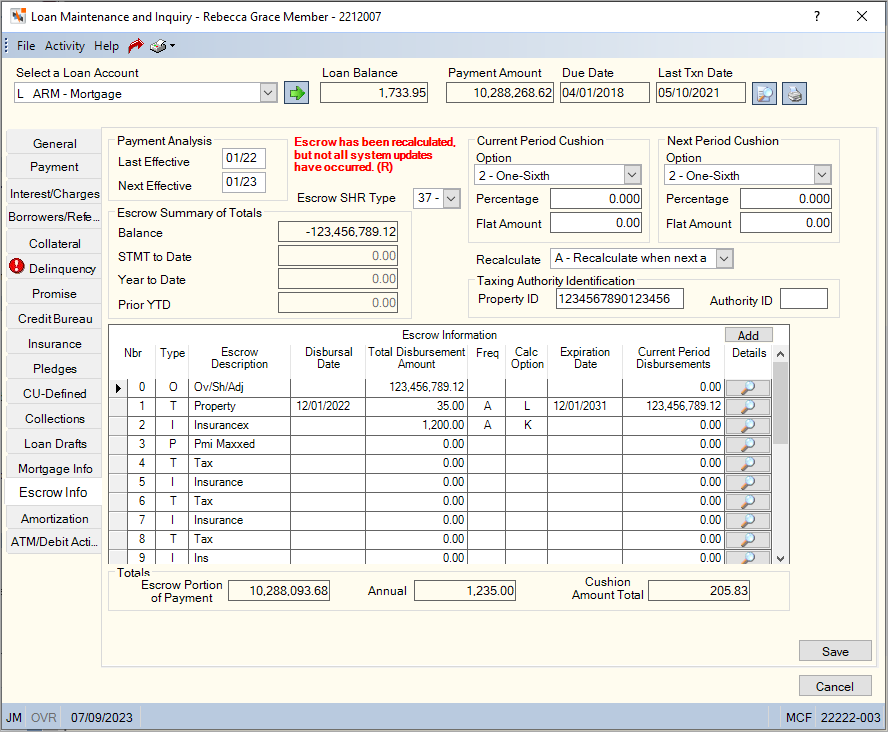
Task: Click the green arrow go button
Action: click(x=297, y=93)
